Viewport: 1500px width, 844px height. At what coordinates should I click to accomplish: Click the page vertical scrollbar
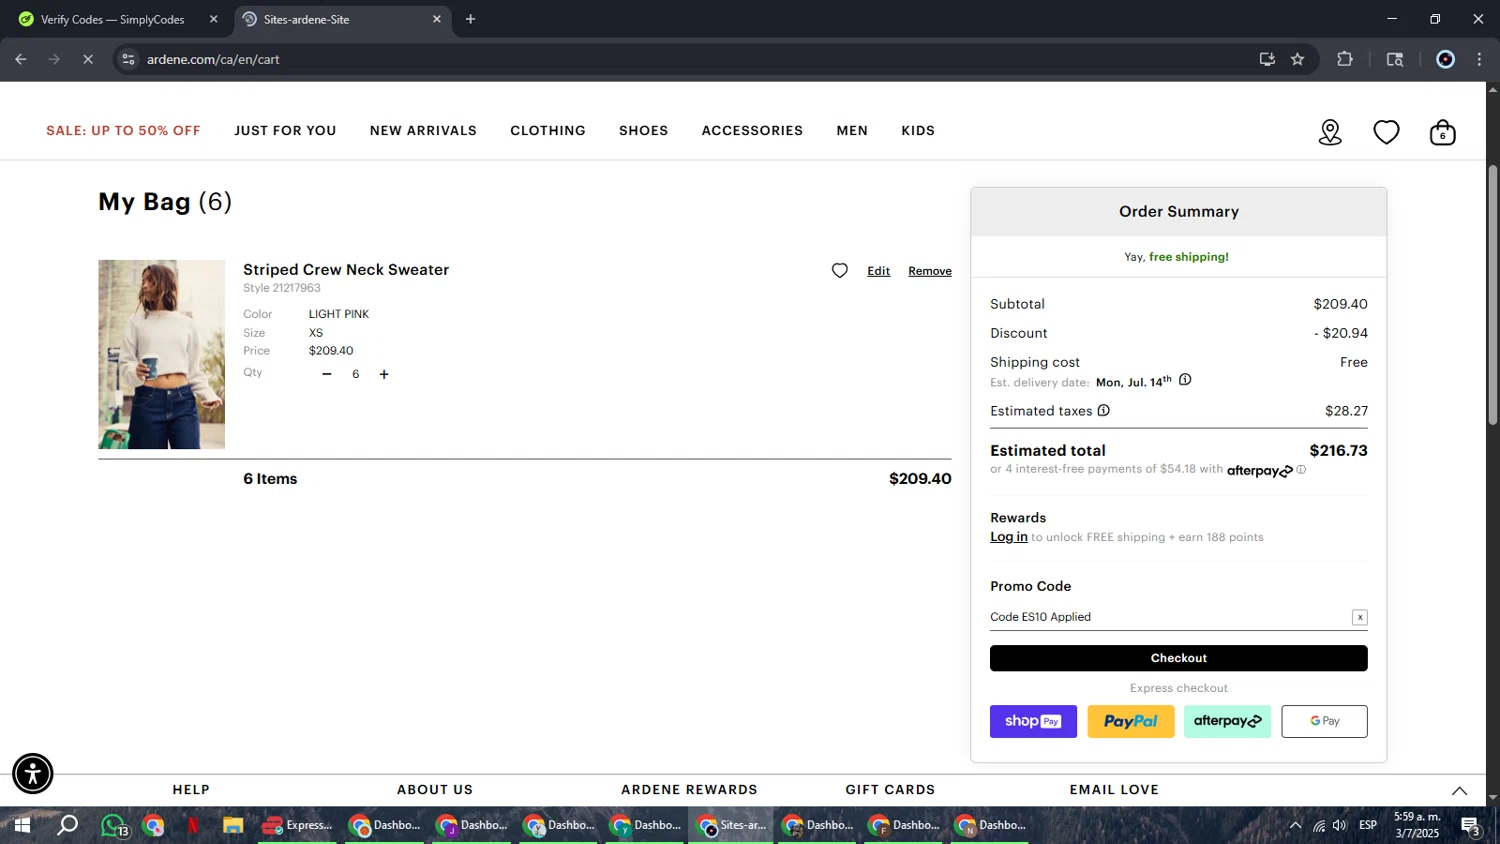tap(1492, 295)
